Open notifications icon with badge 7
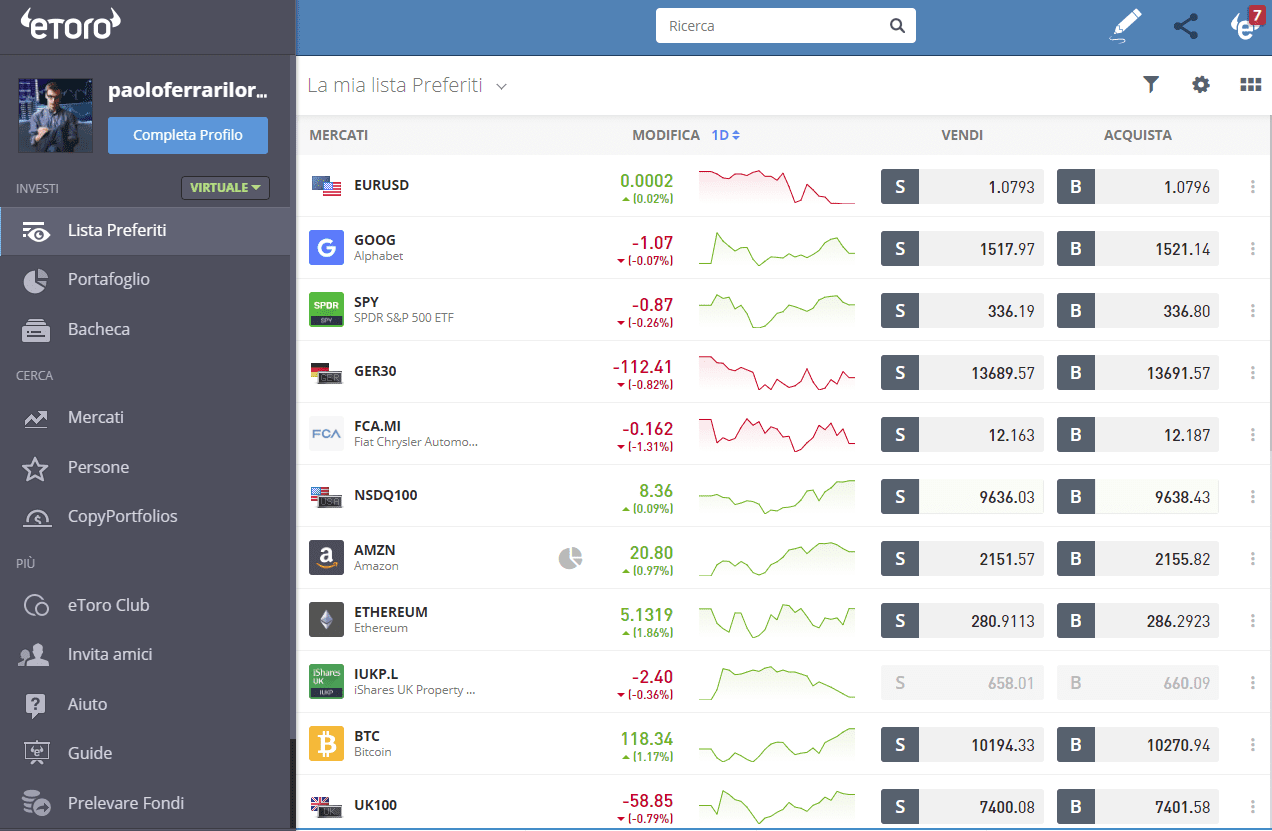The width and height of the screenshot is (1272, 831). [1248, 24]
